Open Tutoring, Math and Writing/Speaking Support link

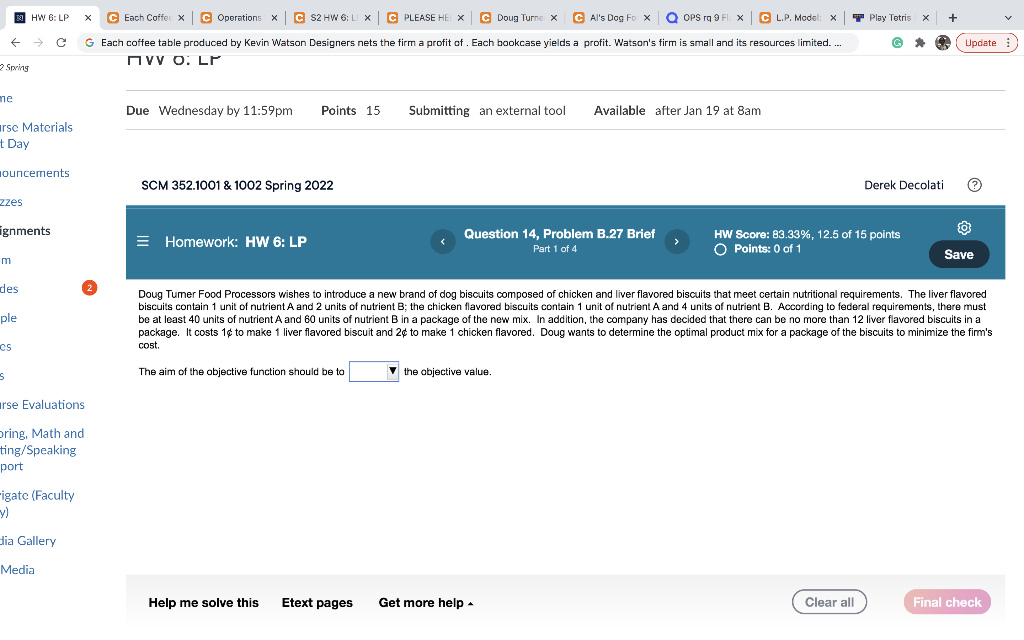(x=42, y=449)
